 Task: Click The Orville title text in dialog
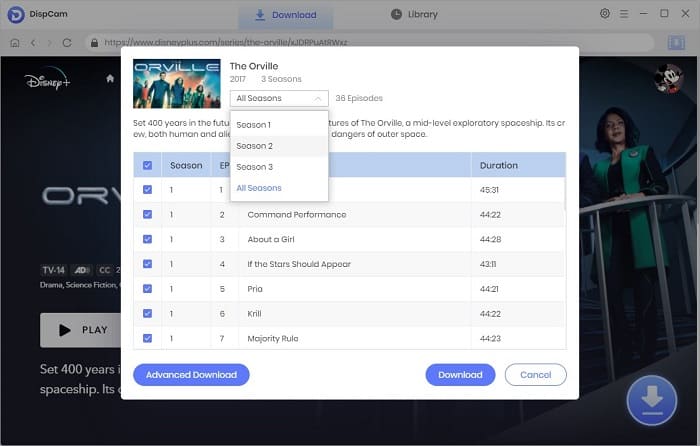click(x=254, y=66)
